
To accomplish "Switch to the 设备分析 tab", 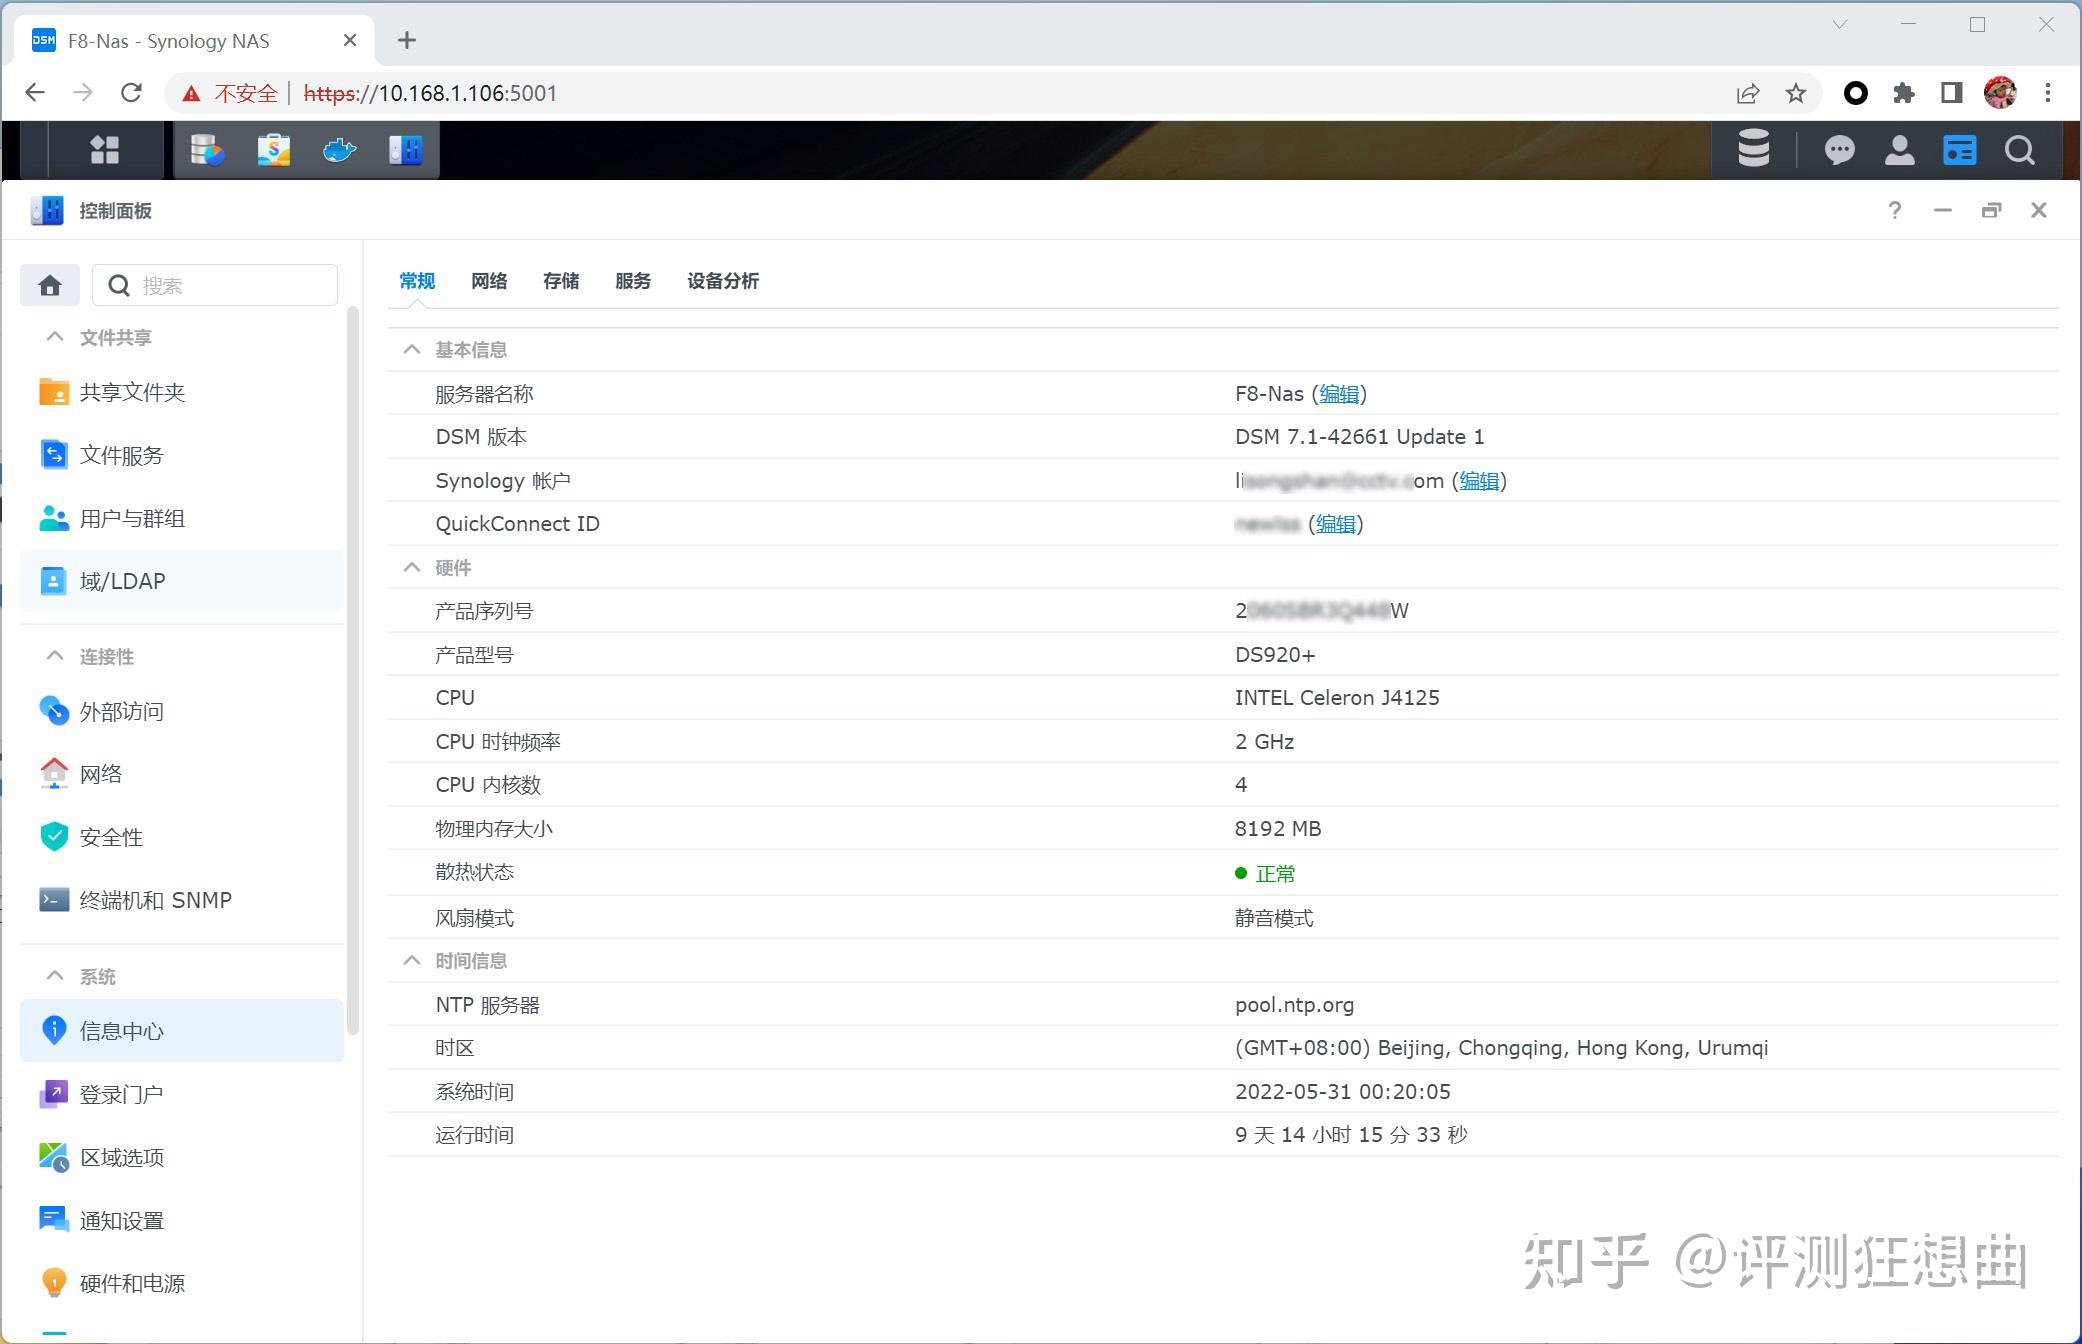I will [722, 281].
